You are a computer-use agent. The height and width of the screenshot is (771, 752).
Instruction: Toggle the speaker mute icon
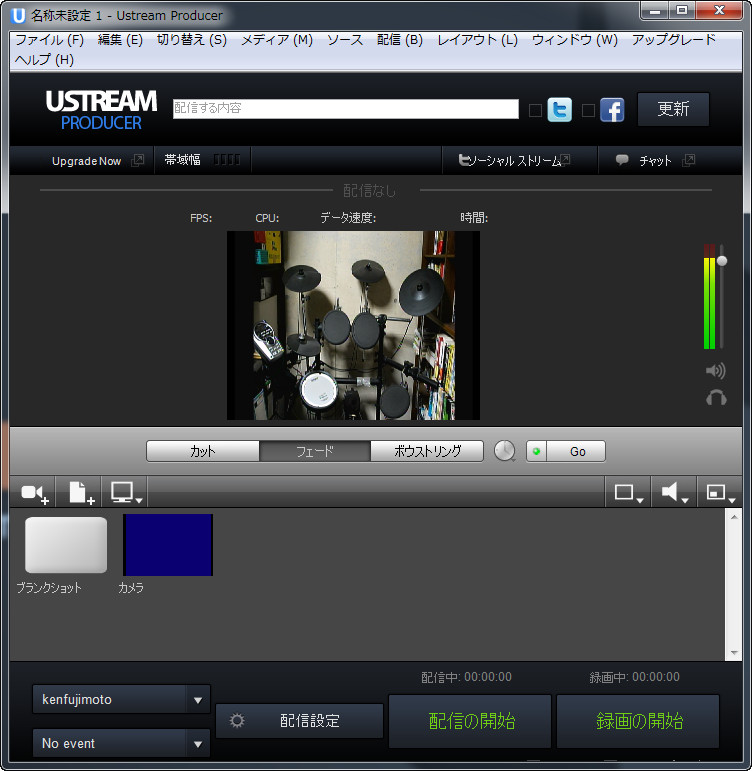pos(715,371)
